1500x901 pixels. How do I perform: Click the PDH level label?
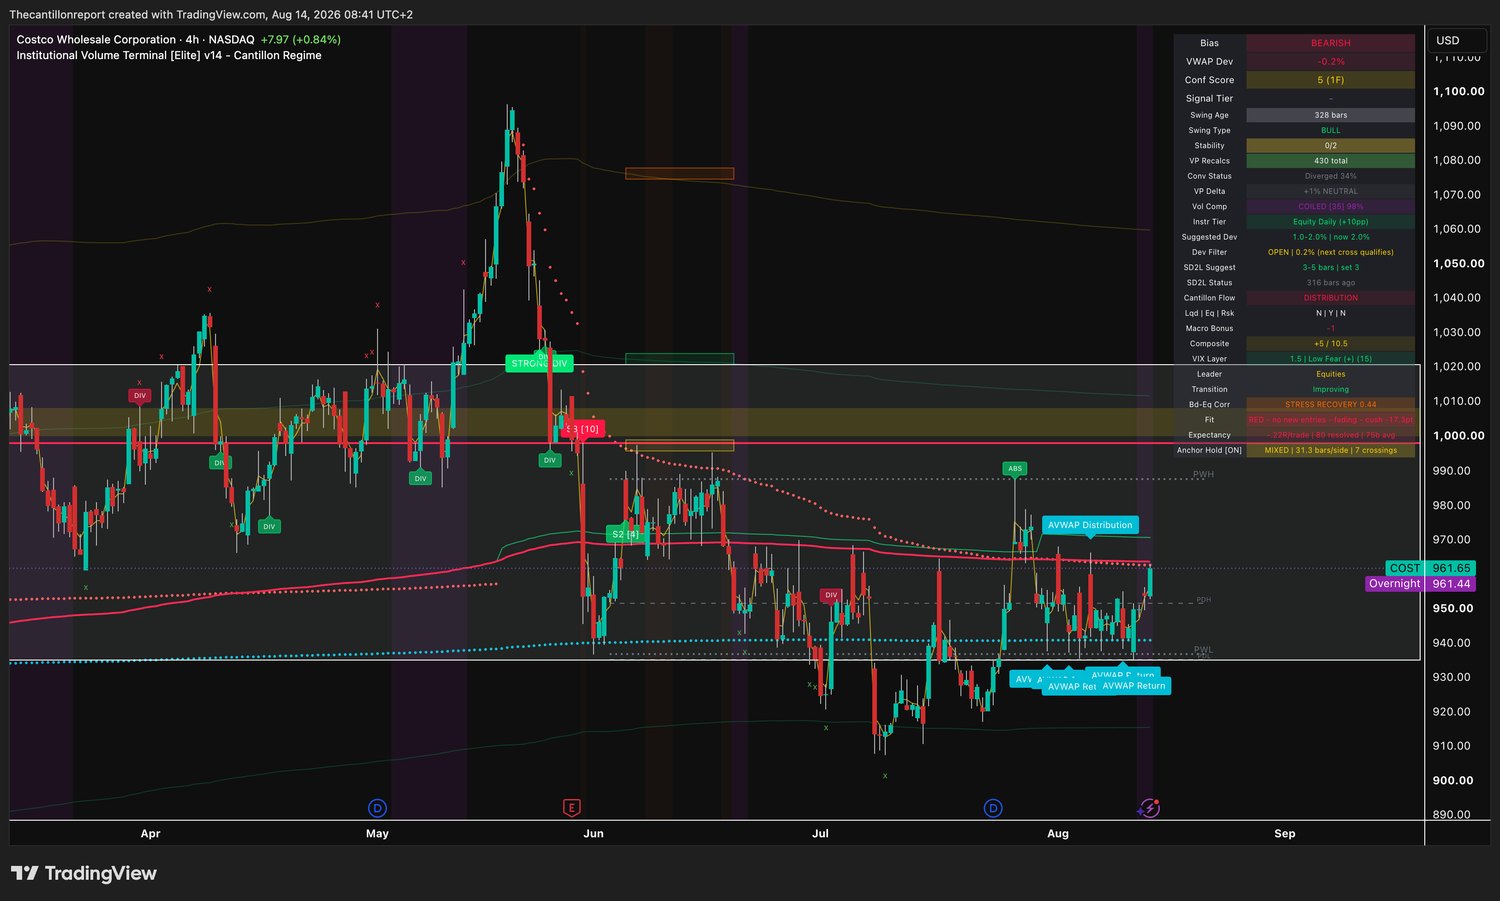pyautogui.click(x=1203, y=600)
